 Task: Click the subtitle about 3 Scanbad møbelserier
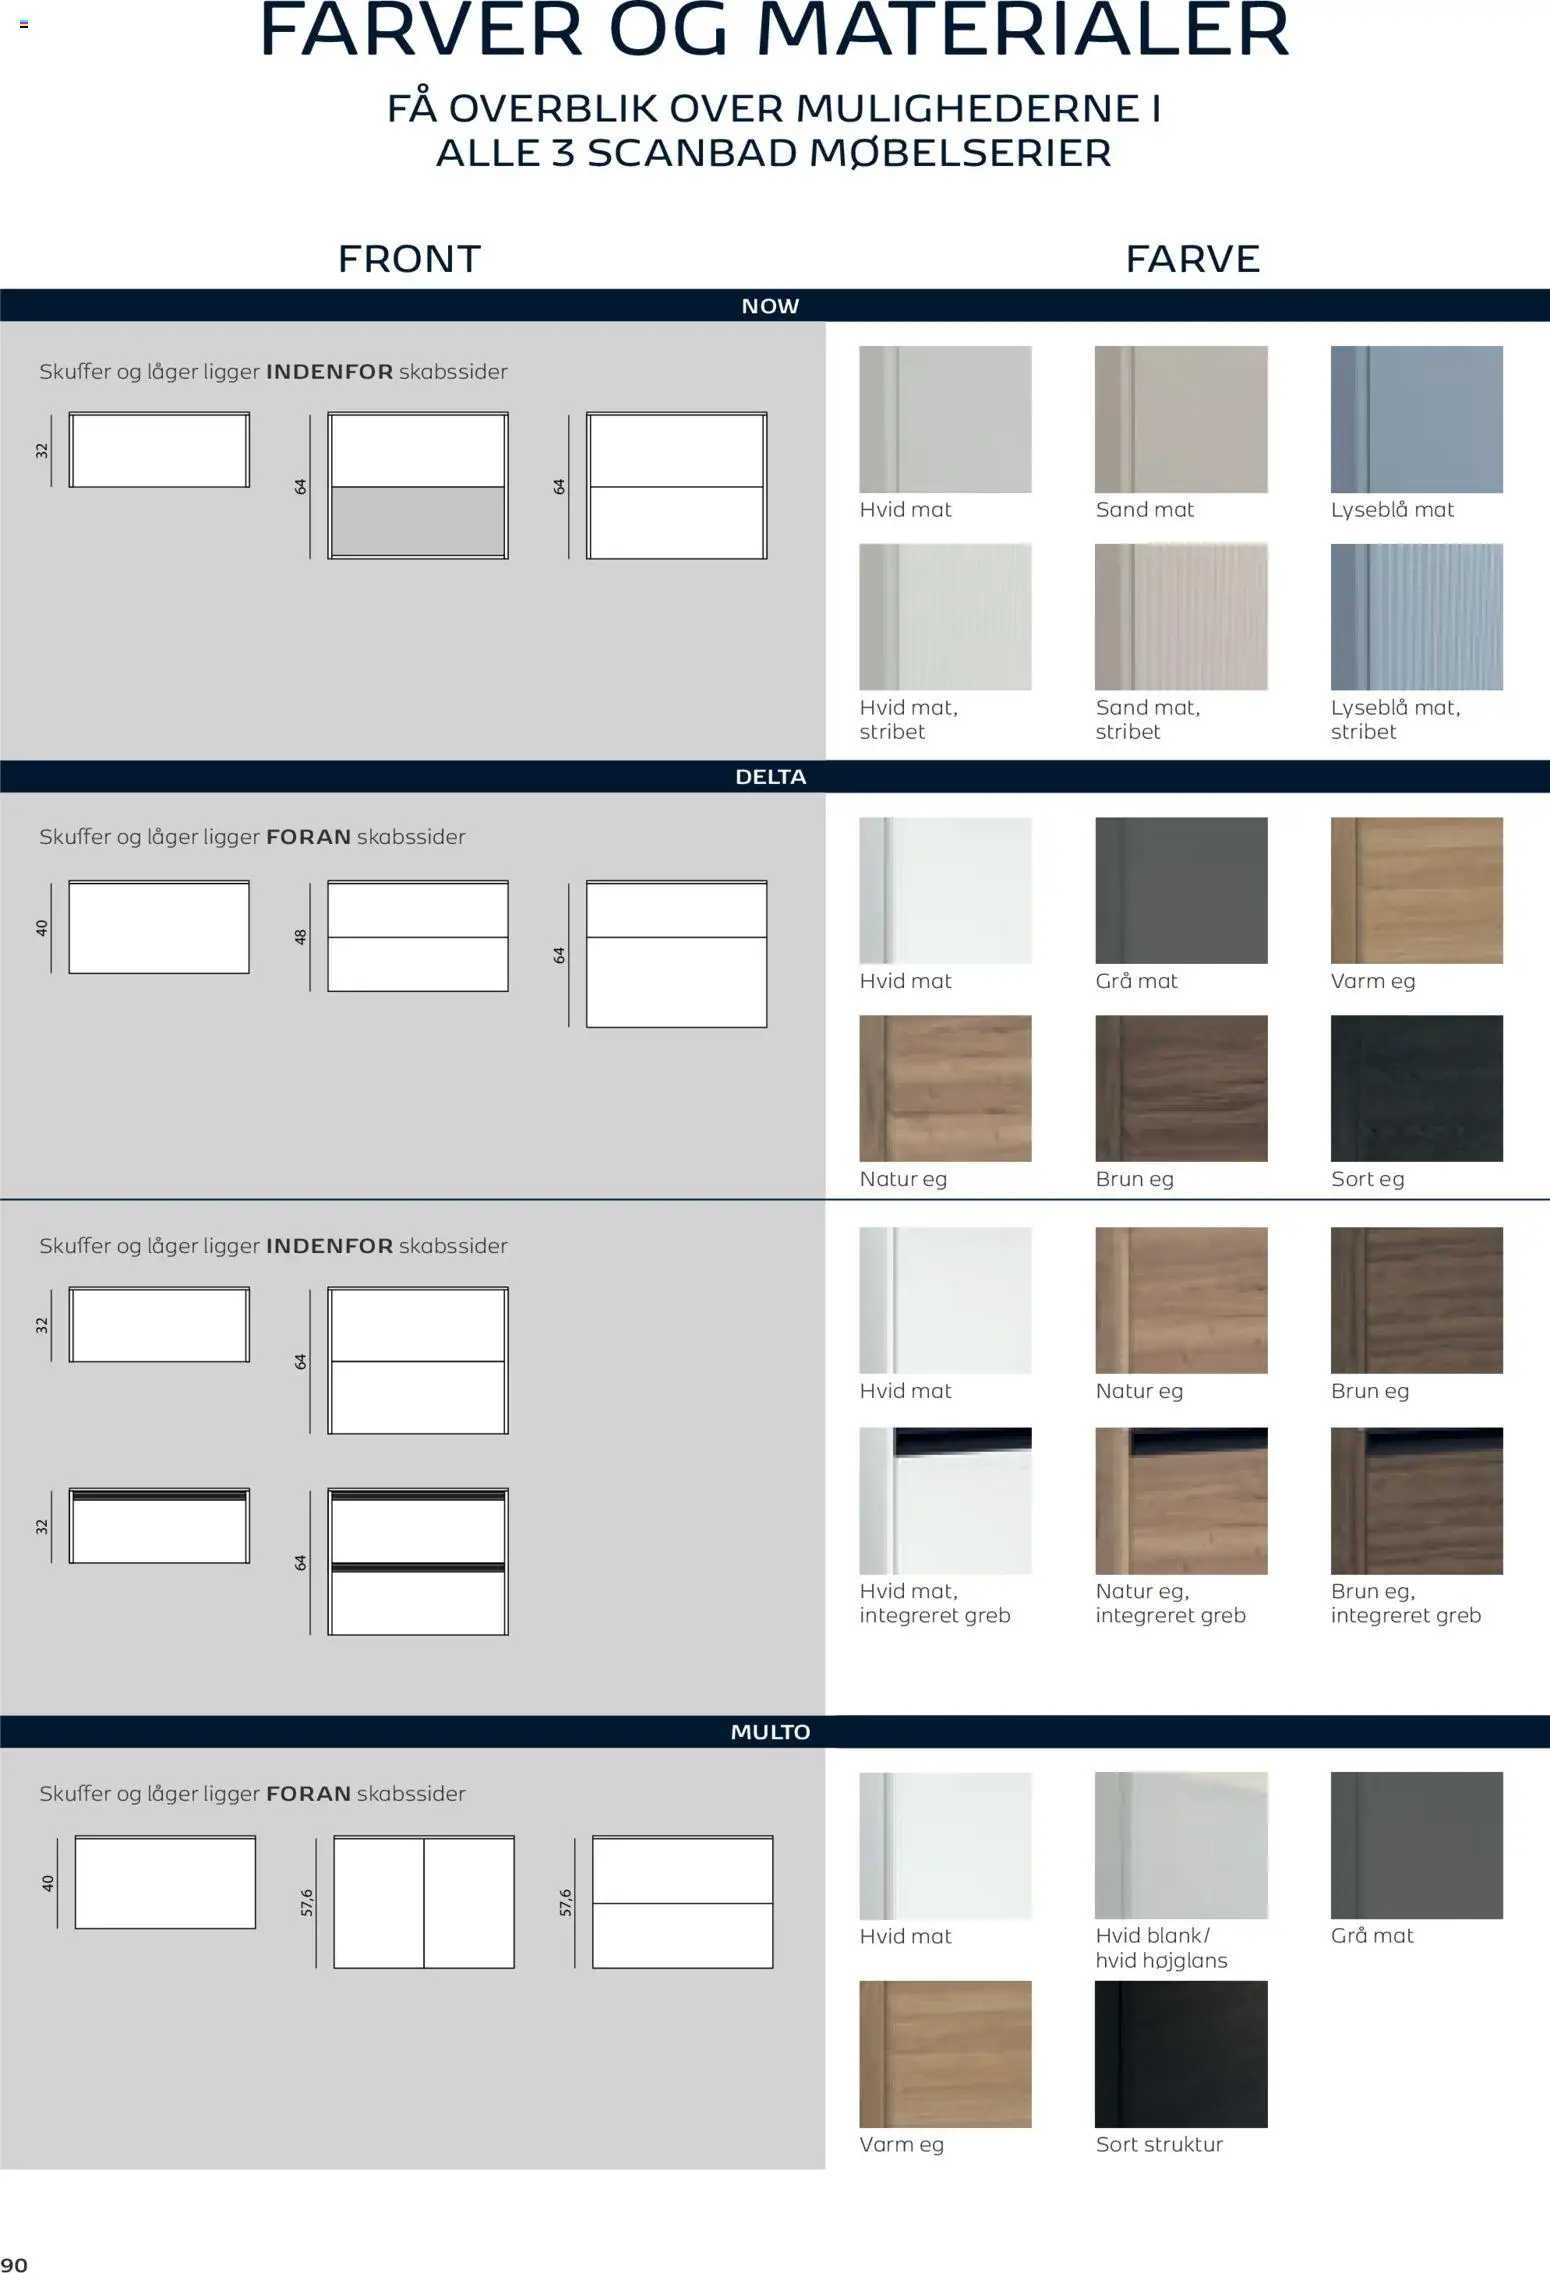[x=775, y=130]
